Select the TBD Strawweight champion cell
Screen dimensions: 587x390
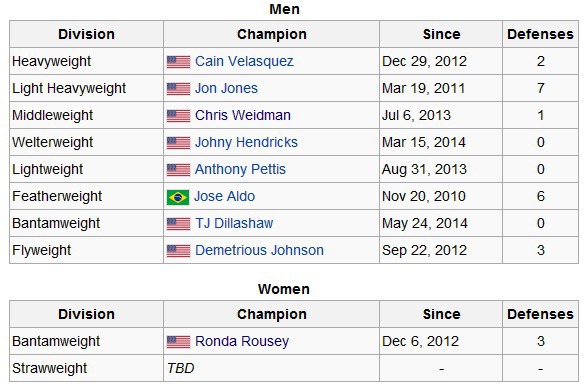[271, 368]
